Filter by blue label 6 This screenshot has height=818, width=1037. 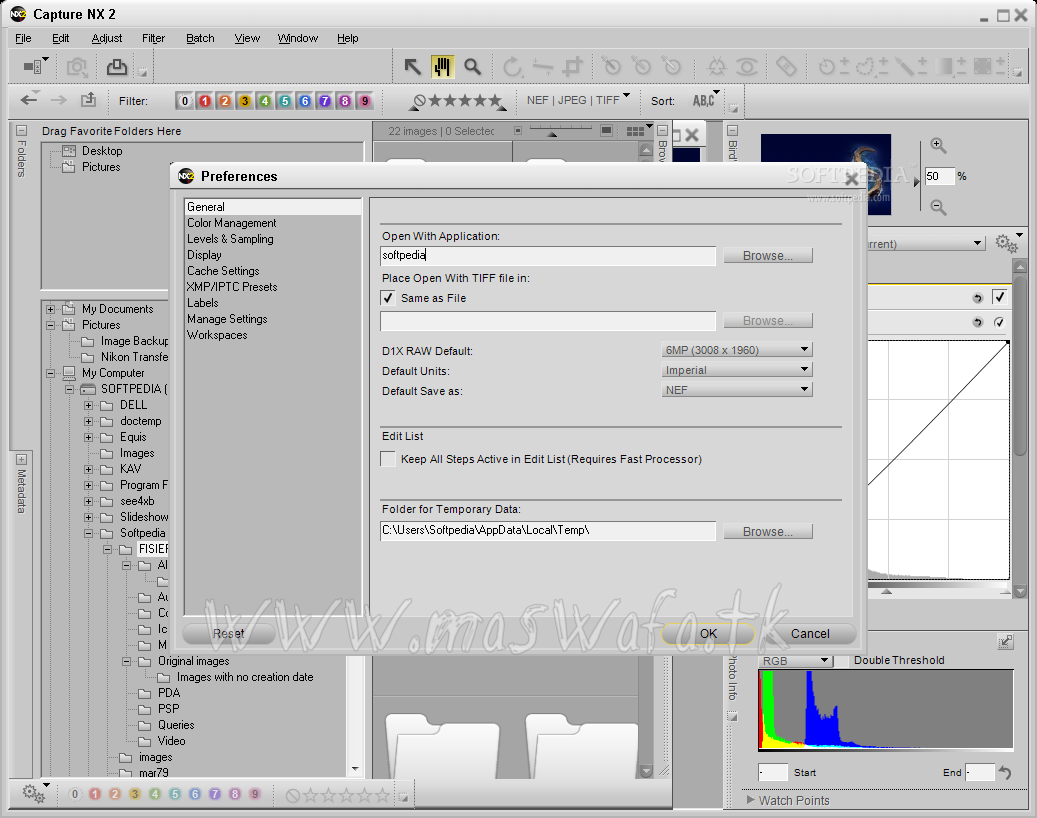pos(305,101)
